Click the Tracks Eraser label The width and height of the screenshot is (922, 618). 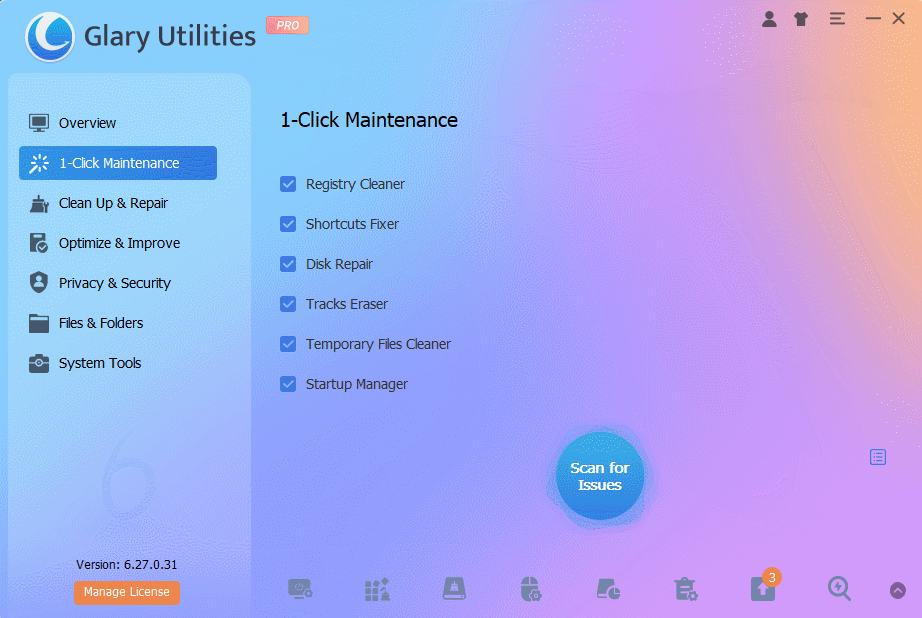[347, 304]
